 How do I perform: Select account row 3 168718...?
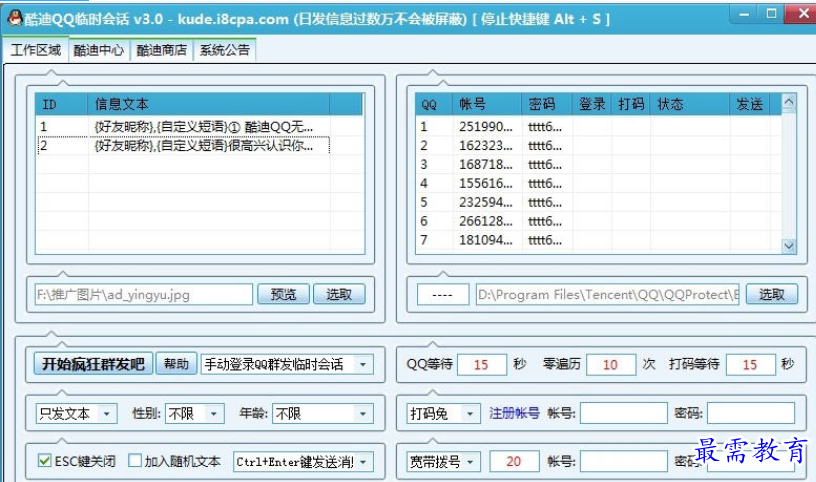598,164
